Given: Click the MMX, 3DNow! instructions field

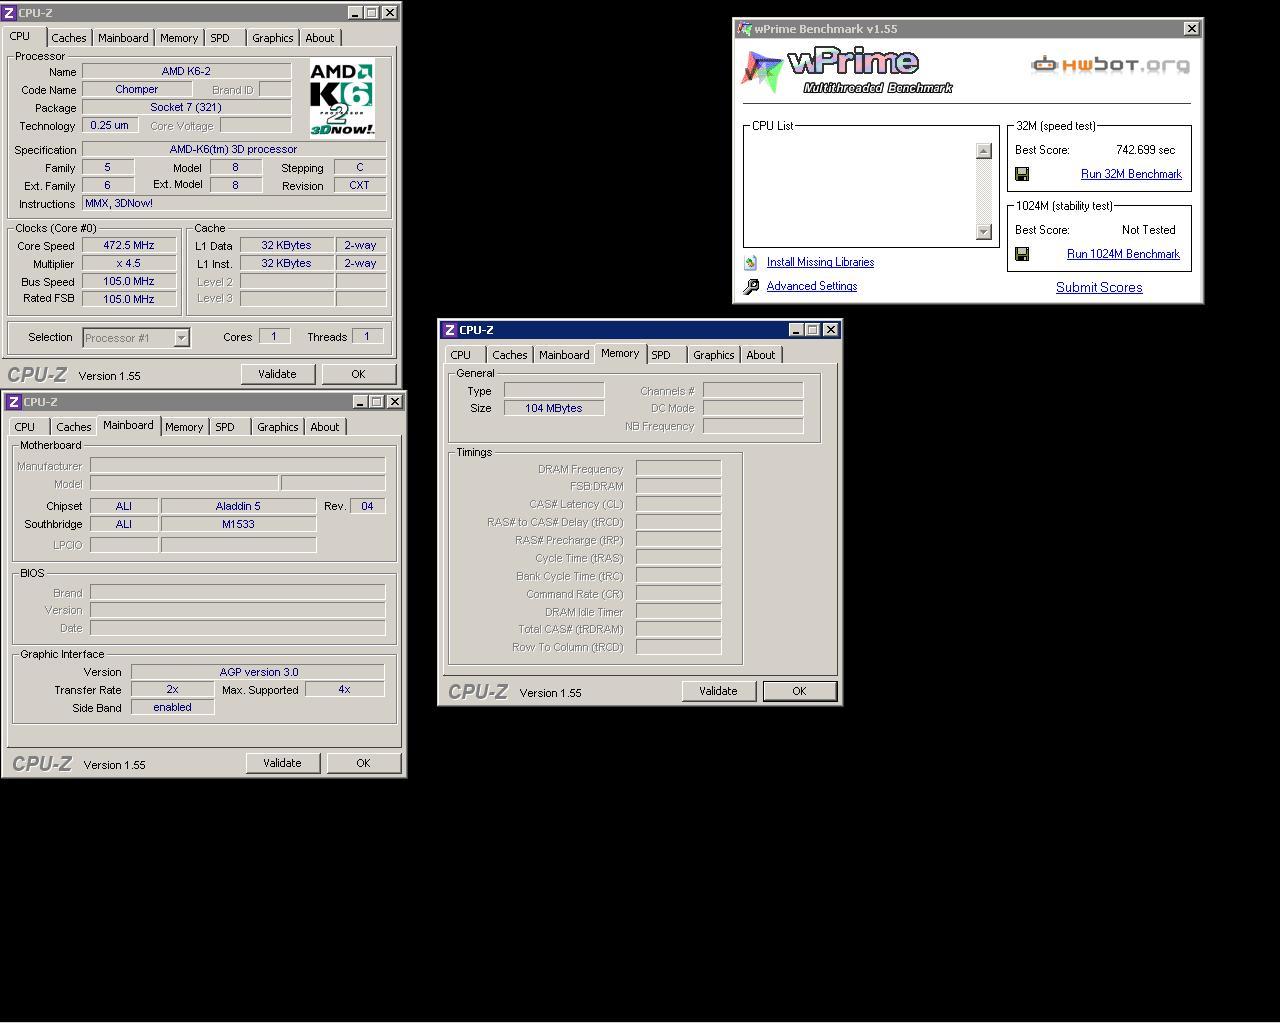Looking at the screenshot, I should [x=234, y=203].
